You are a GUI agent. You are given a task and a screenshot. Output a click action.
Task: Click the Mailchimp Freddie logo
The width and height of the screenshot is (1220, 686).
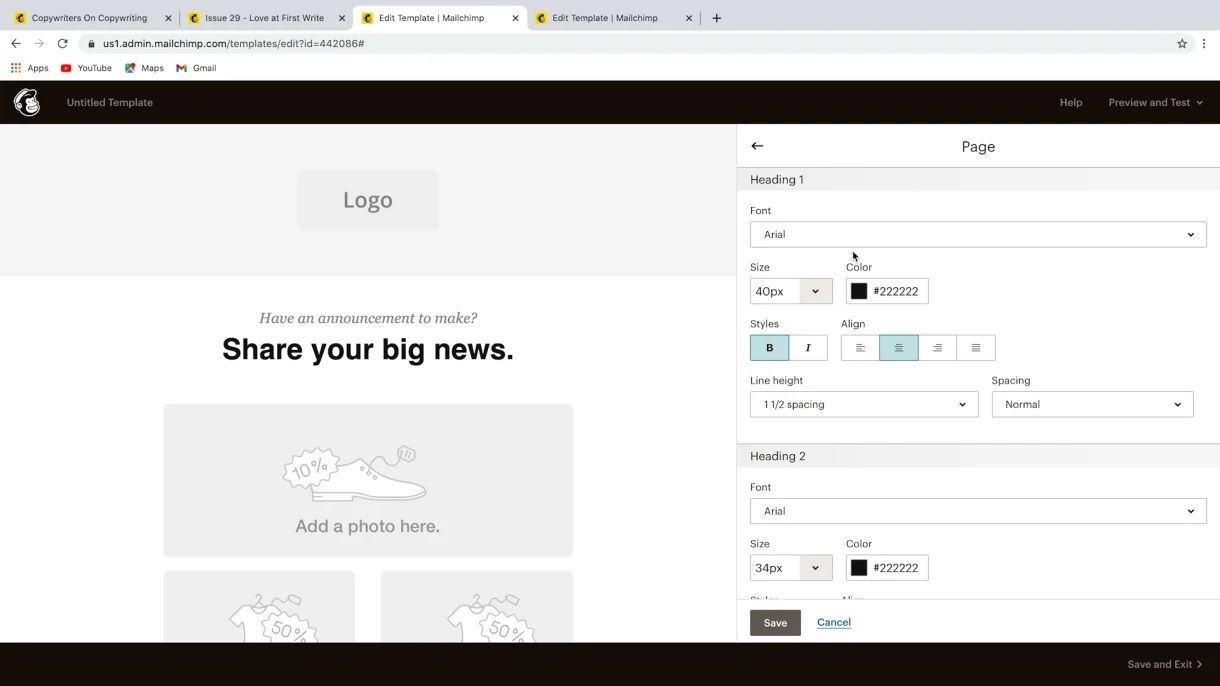[x=27, y=102]
